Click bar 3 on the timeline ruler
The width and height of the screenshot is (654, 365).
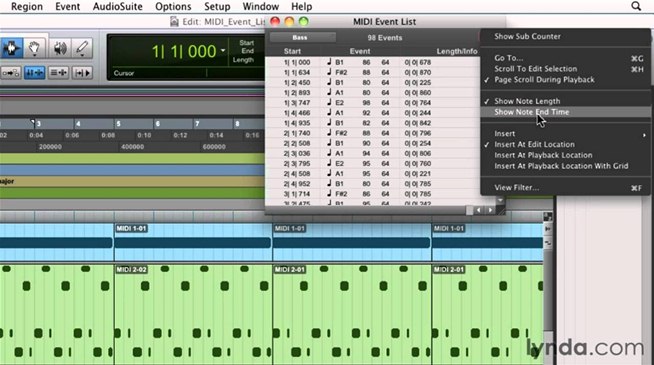coord(38,124)
